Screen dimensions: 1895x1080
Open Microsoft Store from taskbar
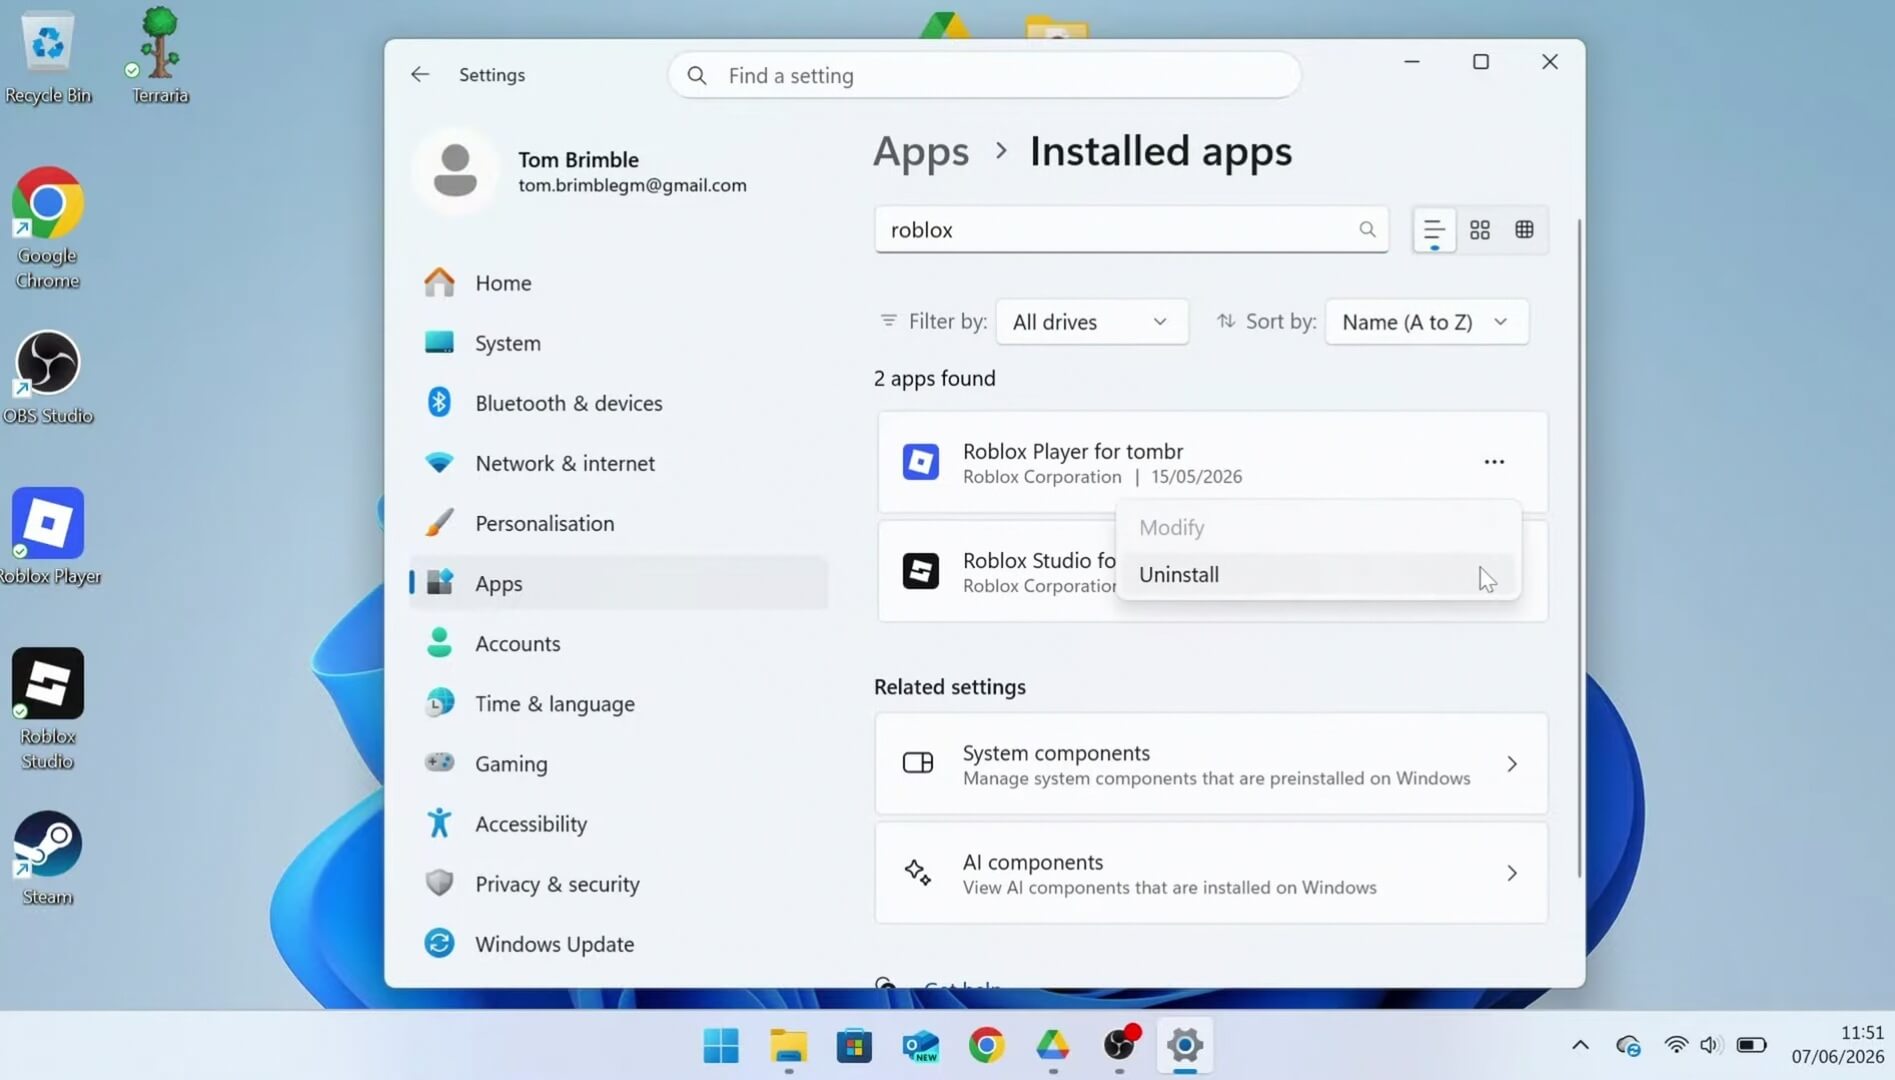(x=854, y=1046)
